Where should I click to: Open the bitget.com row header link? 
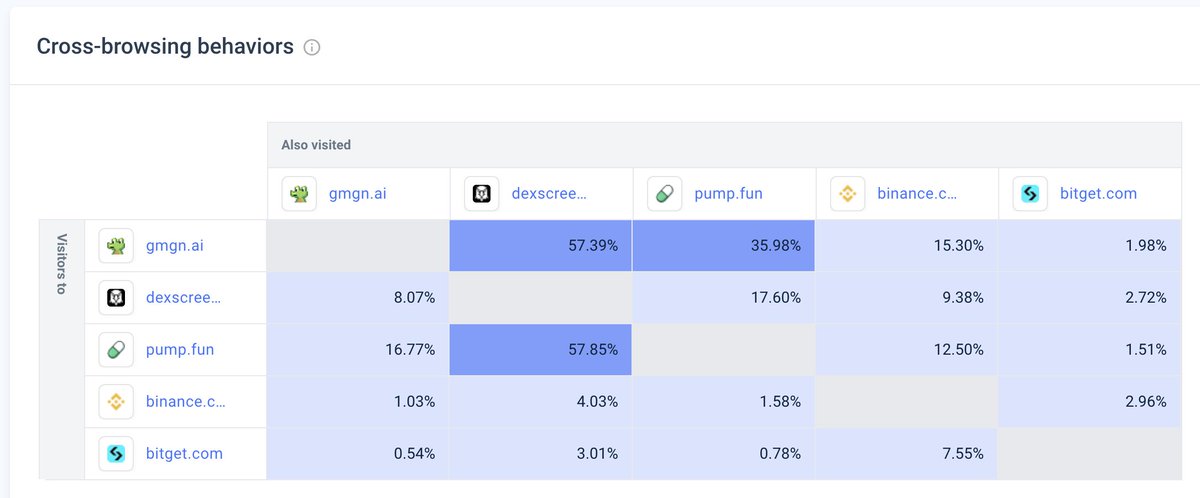[x=184, y=454]
